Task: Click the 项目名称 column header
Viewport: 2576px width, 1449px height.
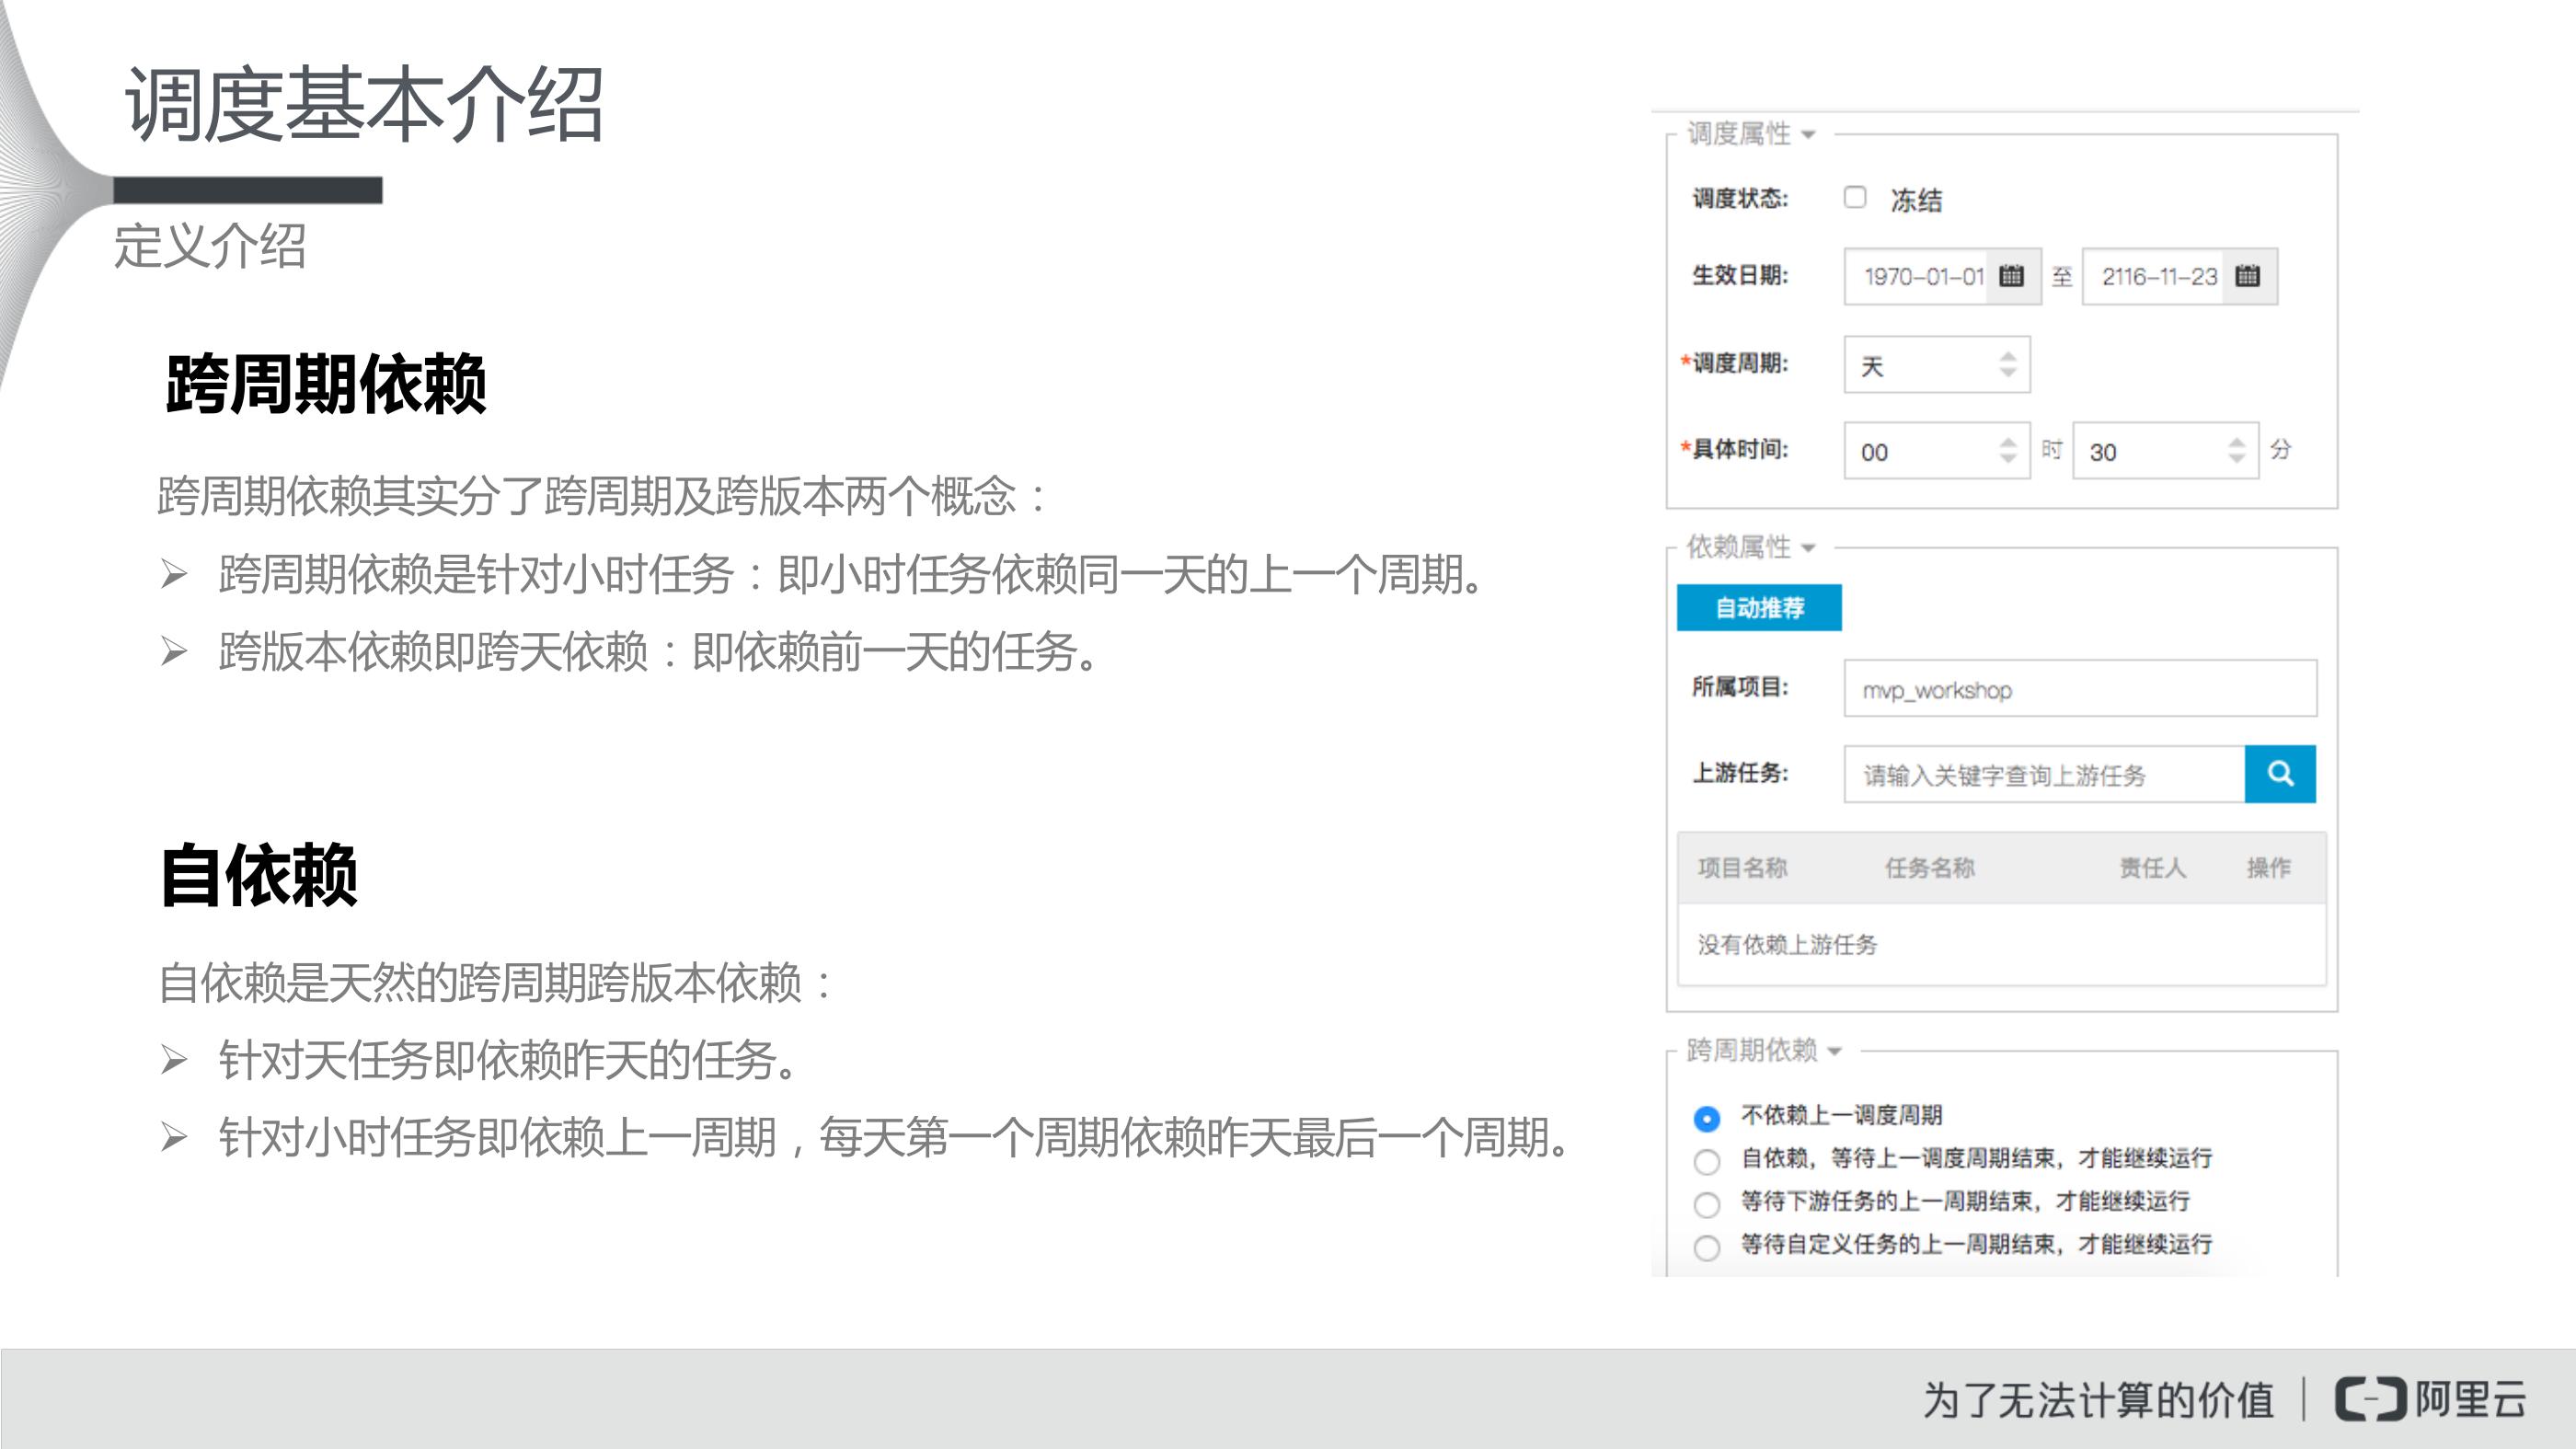Action: (1742, 867)
